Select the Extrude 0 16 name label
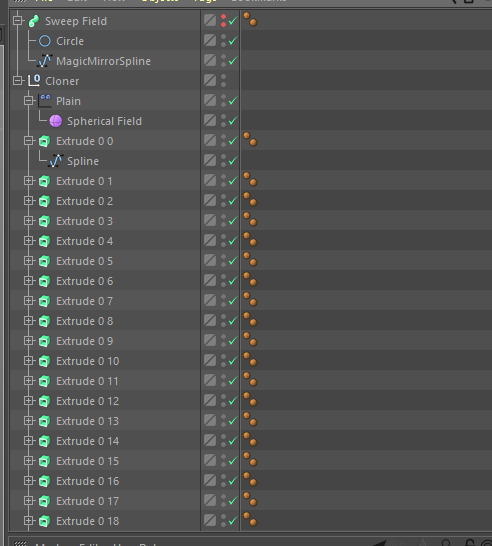Image resolution: width=492 pixels, height=546 pixels. pyautogui.click(x=87, y=481)
